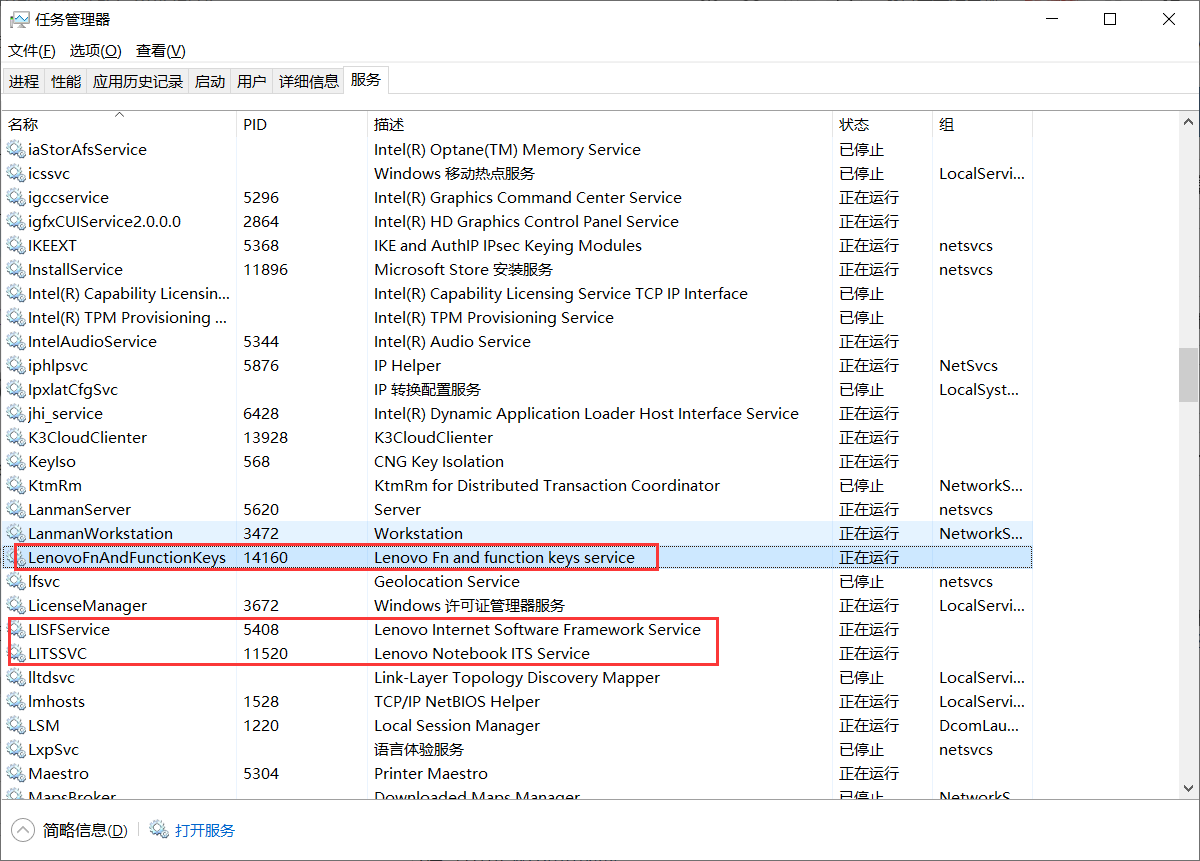Image resolution: width=1200 pixels, height=861 pixels.
Task: Open the 选项(O) menu
Action: (96, 51)
